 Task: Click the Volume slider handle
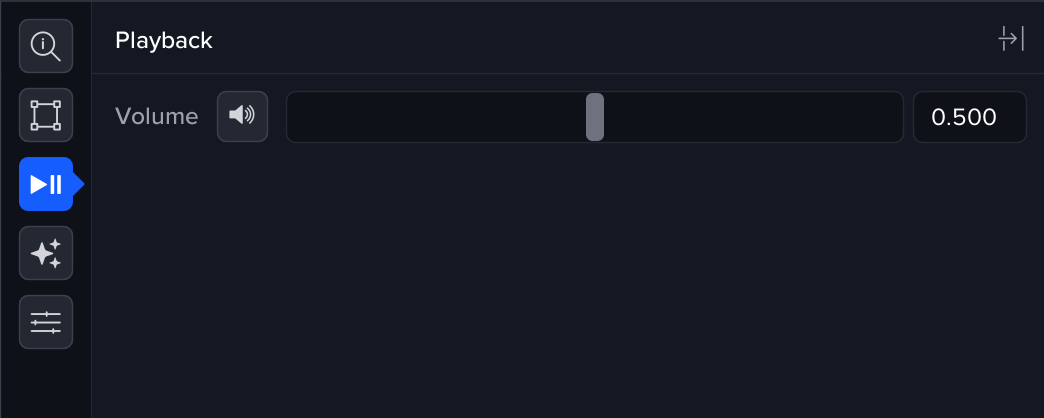(595, 117)
